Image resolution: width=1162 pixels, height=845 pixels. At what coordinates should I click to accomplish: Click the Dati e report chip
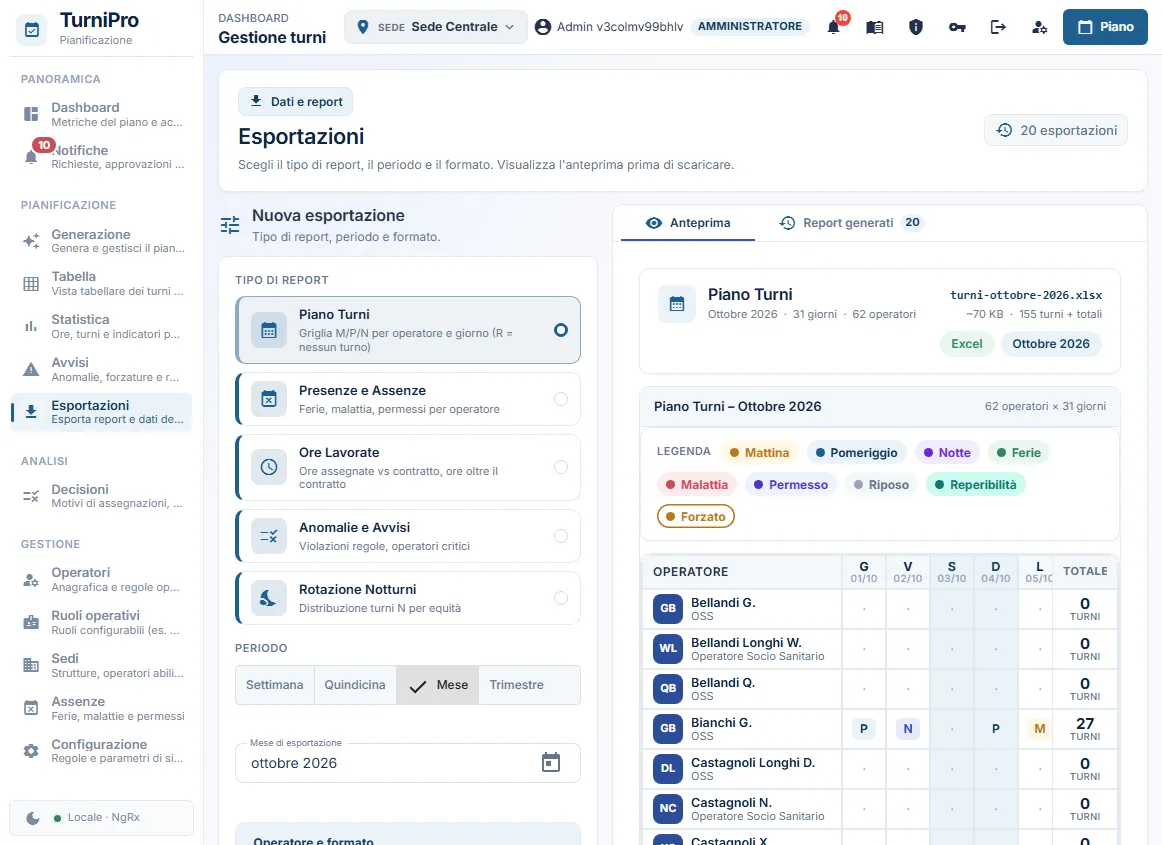coord(296,102)
